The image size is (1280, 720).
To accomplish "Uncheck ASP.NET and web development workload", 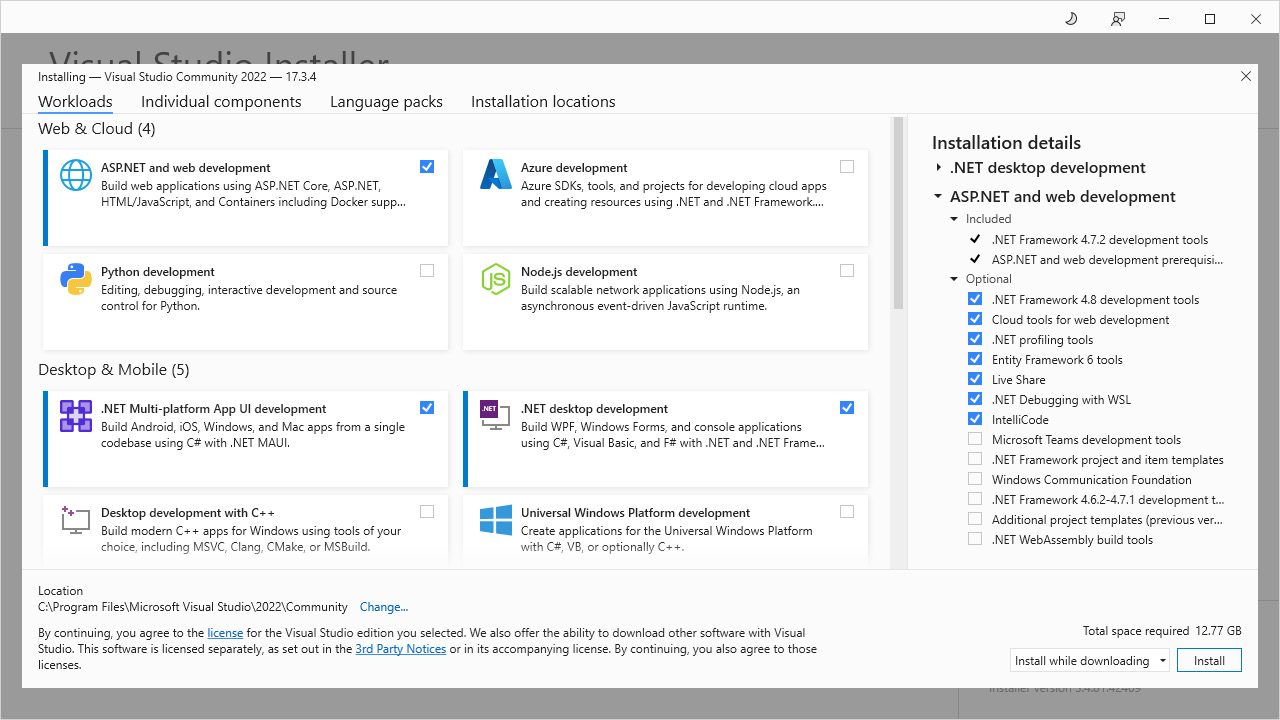I will pos(427,167).
